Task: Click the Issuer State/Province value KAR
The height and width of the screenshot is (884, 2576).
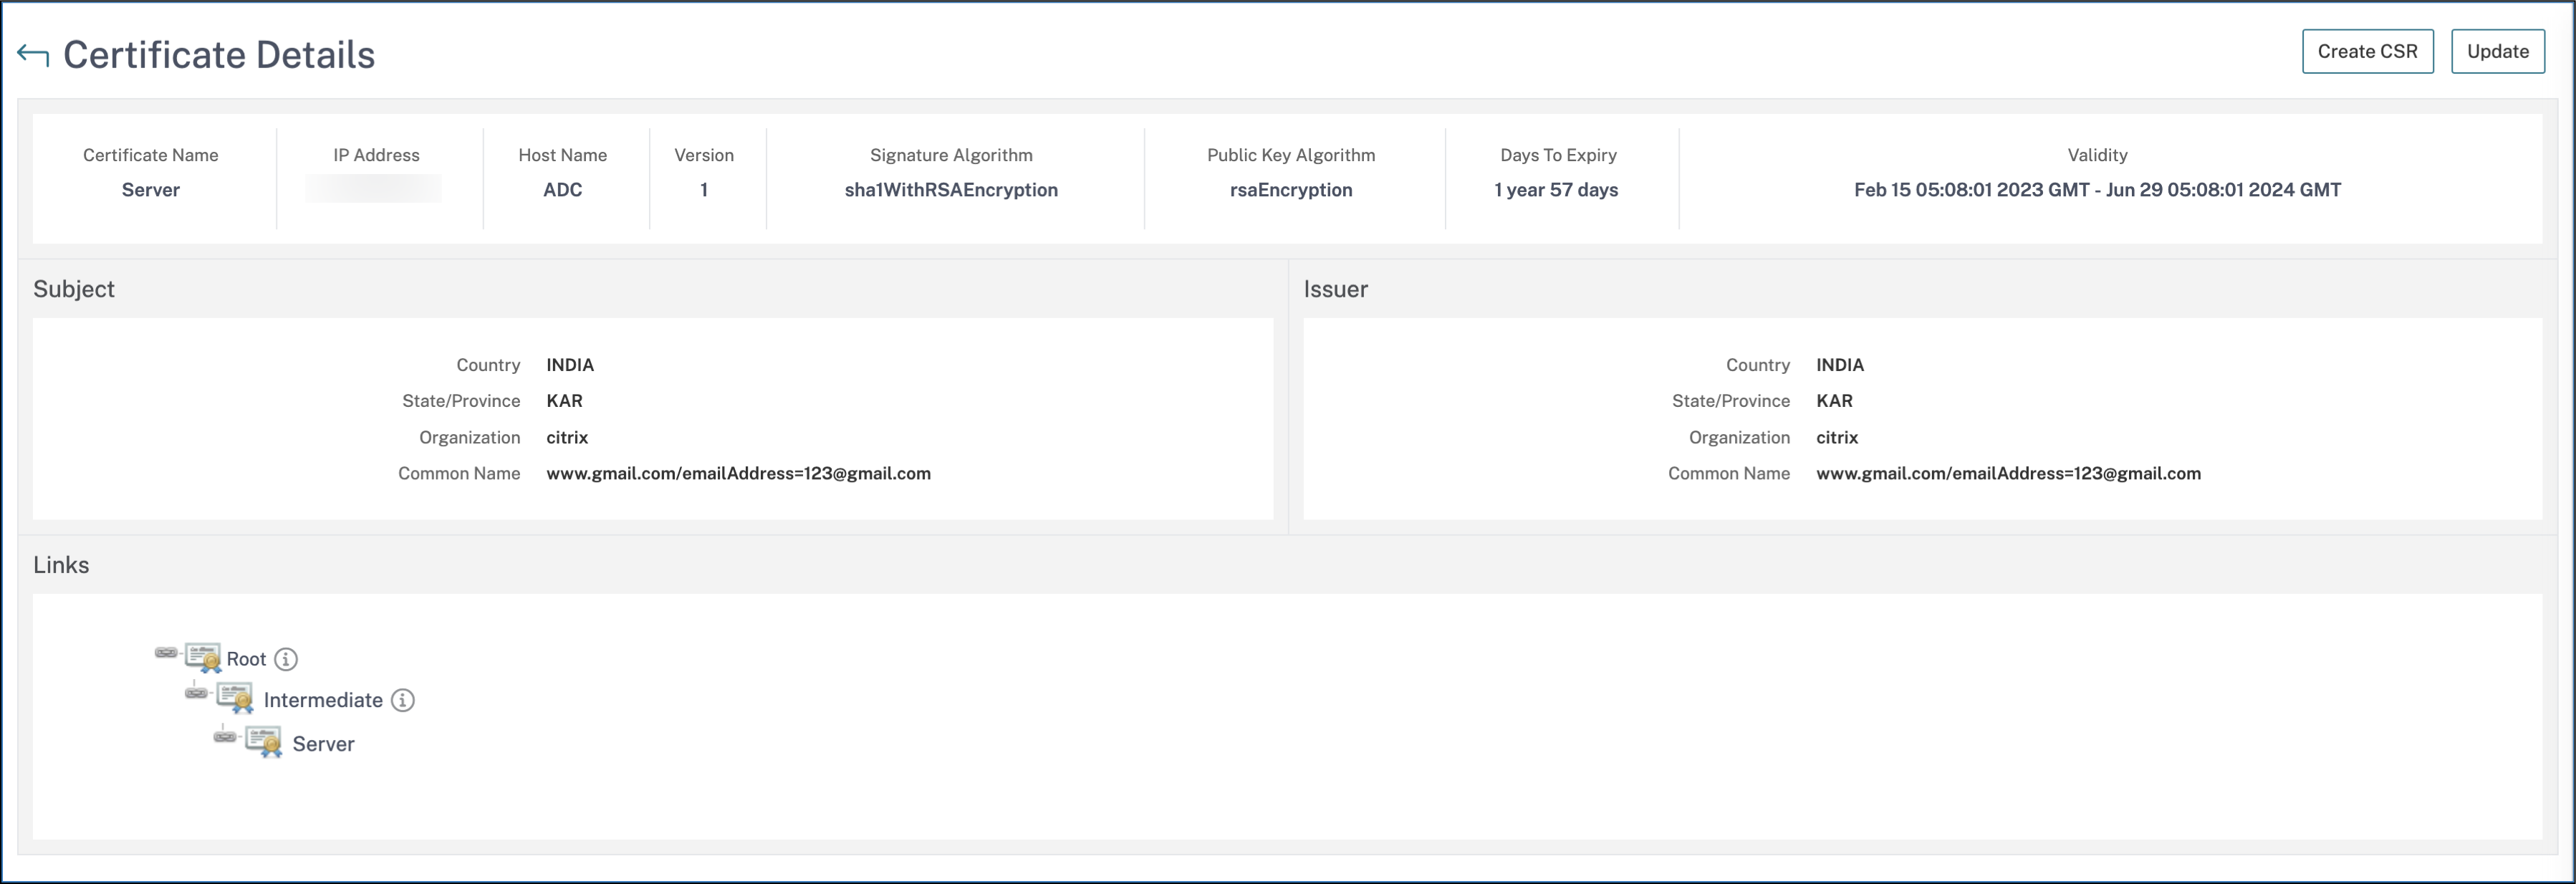Action: pyautogui.click(x=1834, y=401)
